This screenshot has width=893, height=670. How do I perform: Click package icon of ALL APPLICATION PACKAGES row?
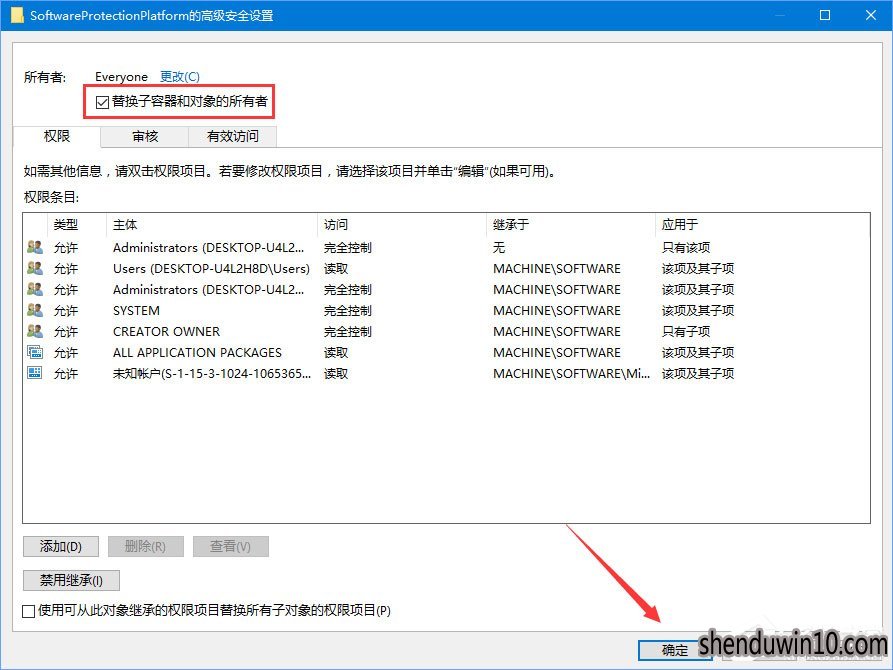click(x=35, y=353)
